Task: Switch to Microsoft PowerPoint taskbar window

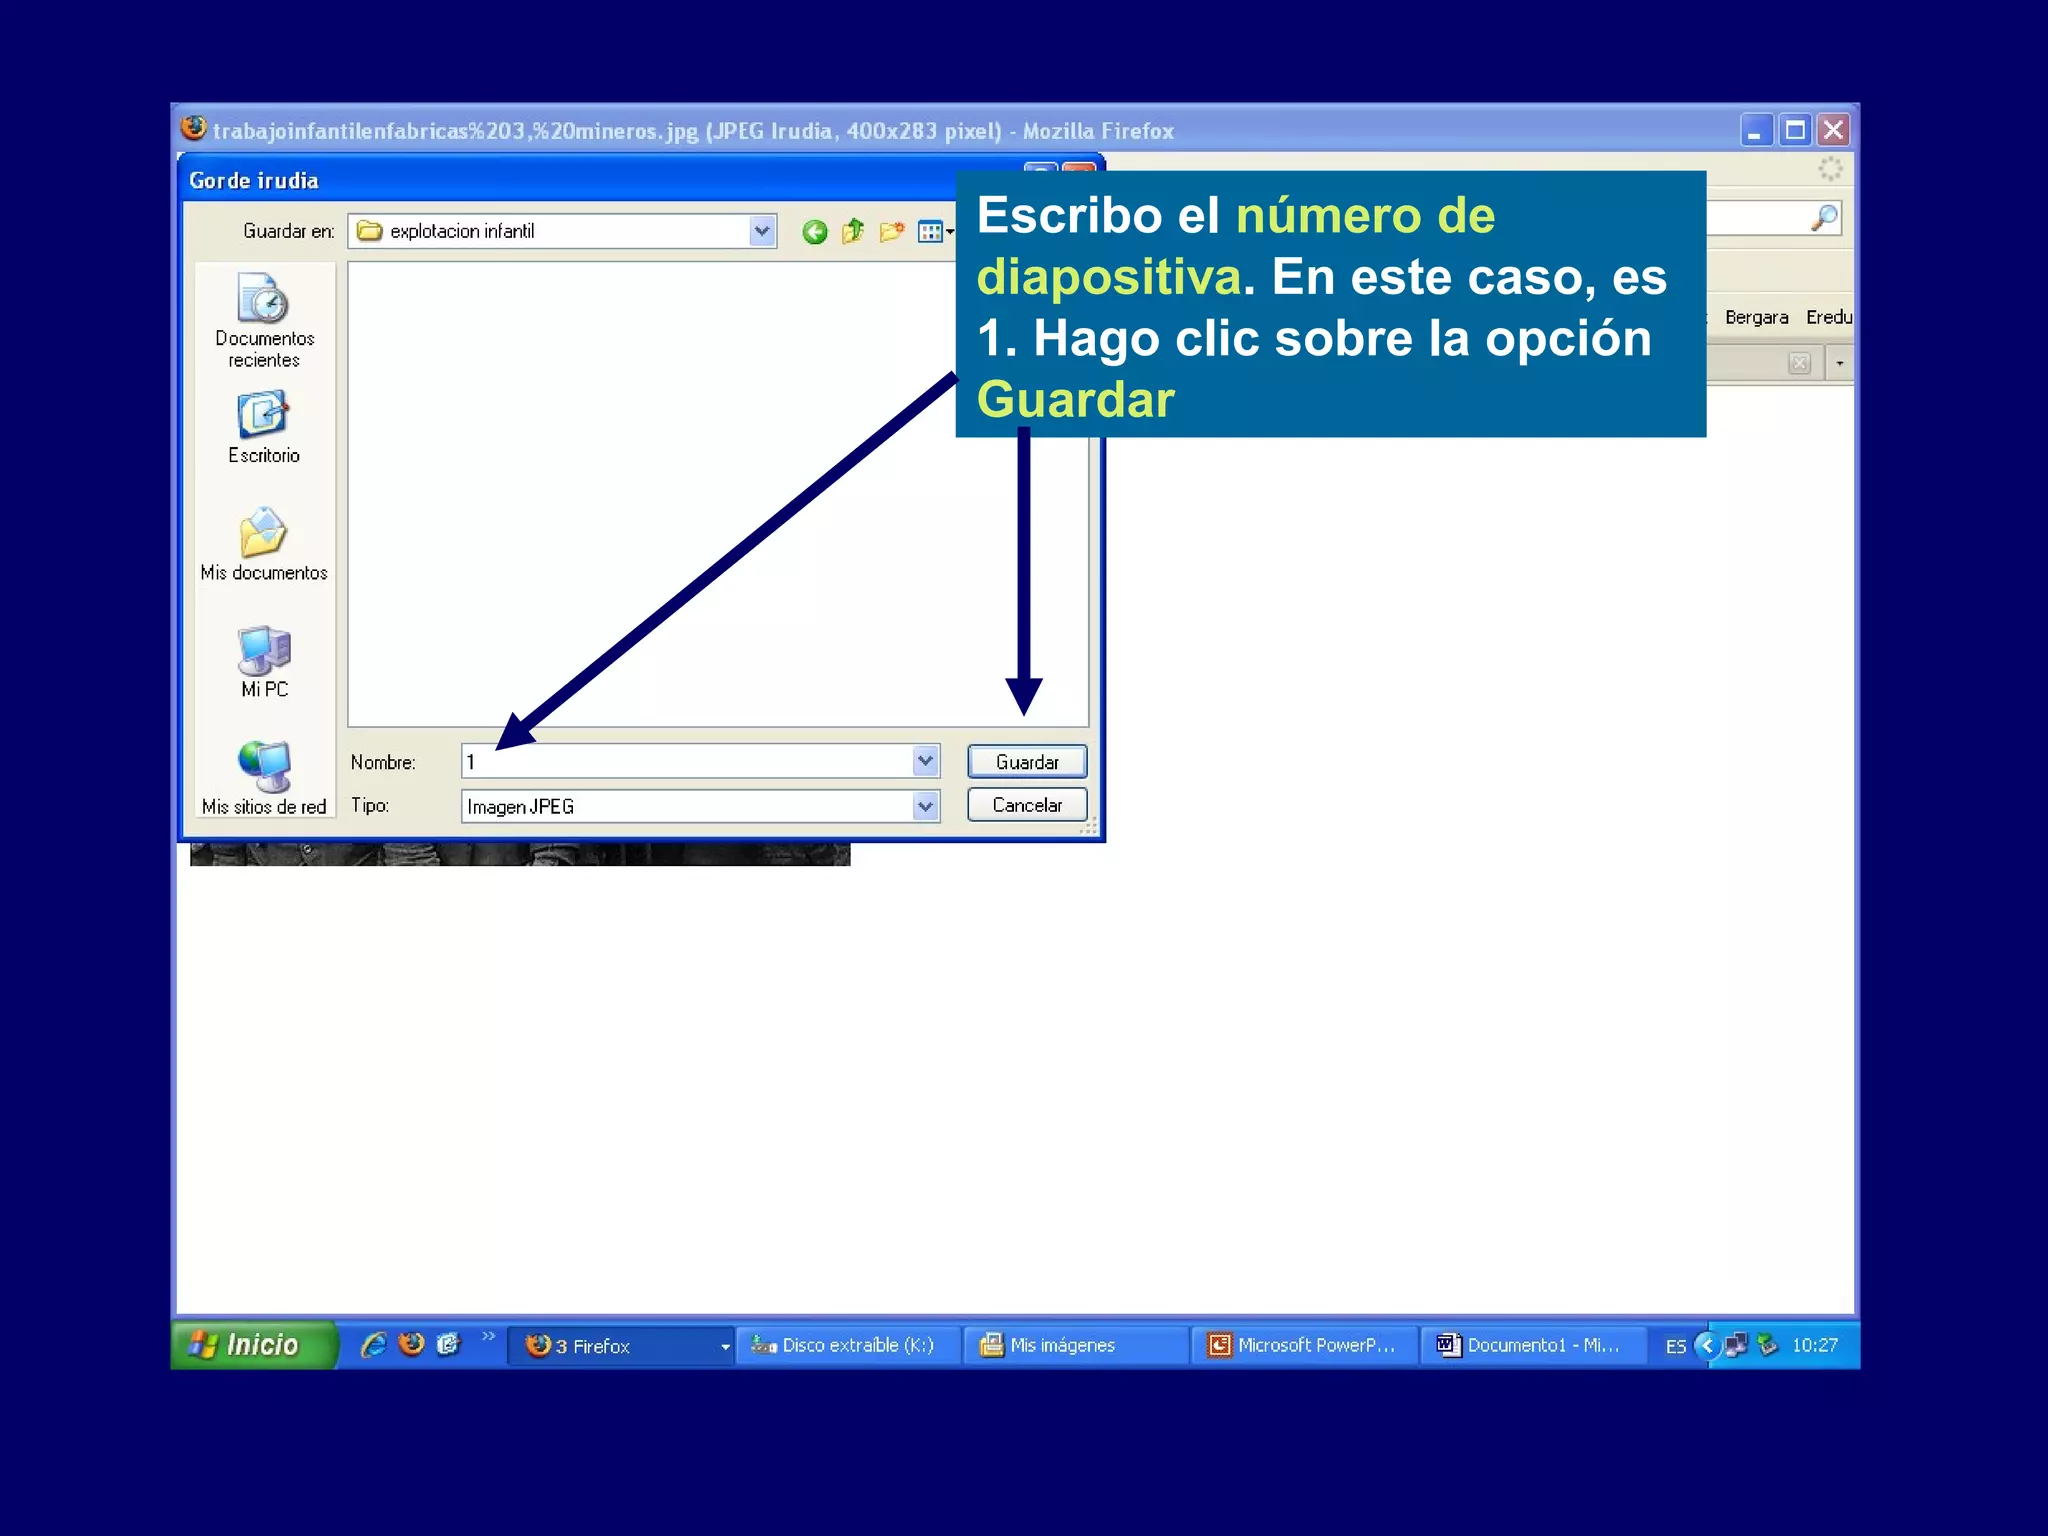Action: click(x=1304, y=1346)
